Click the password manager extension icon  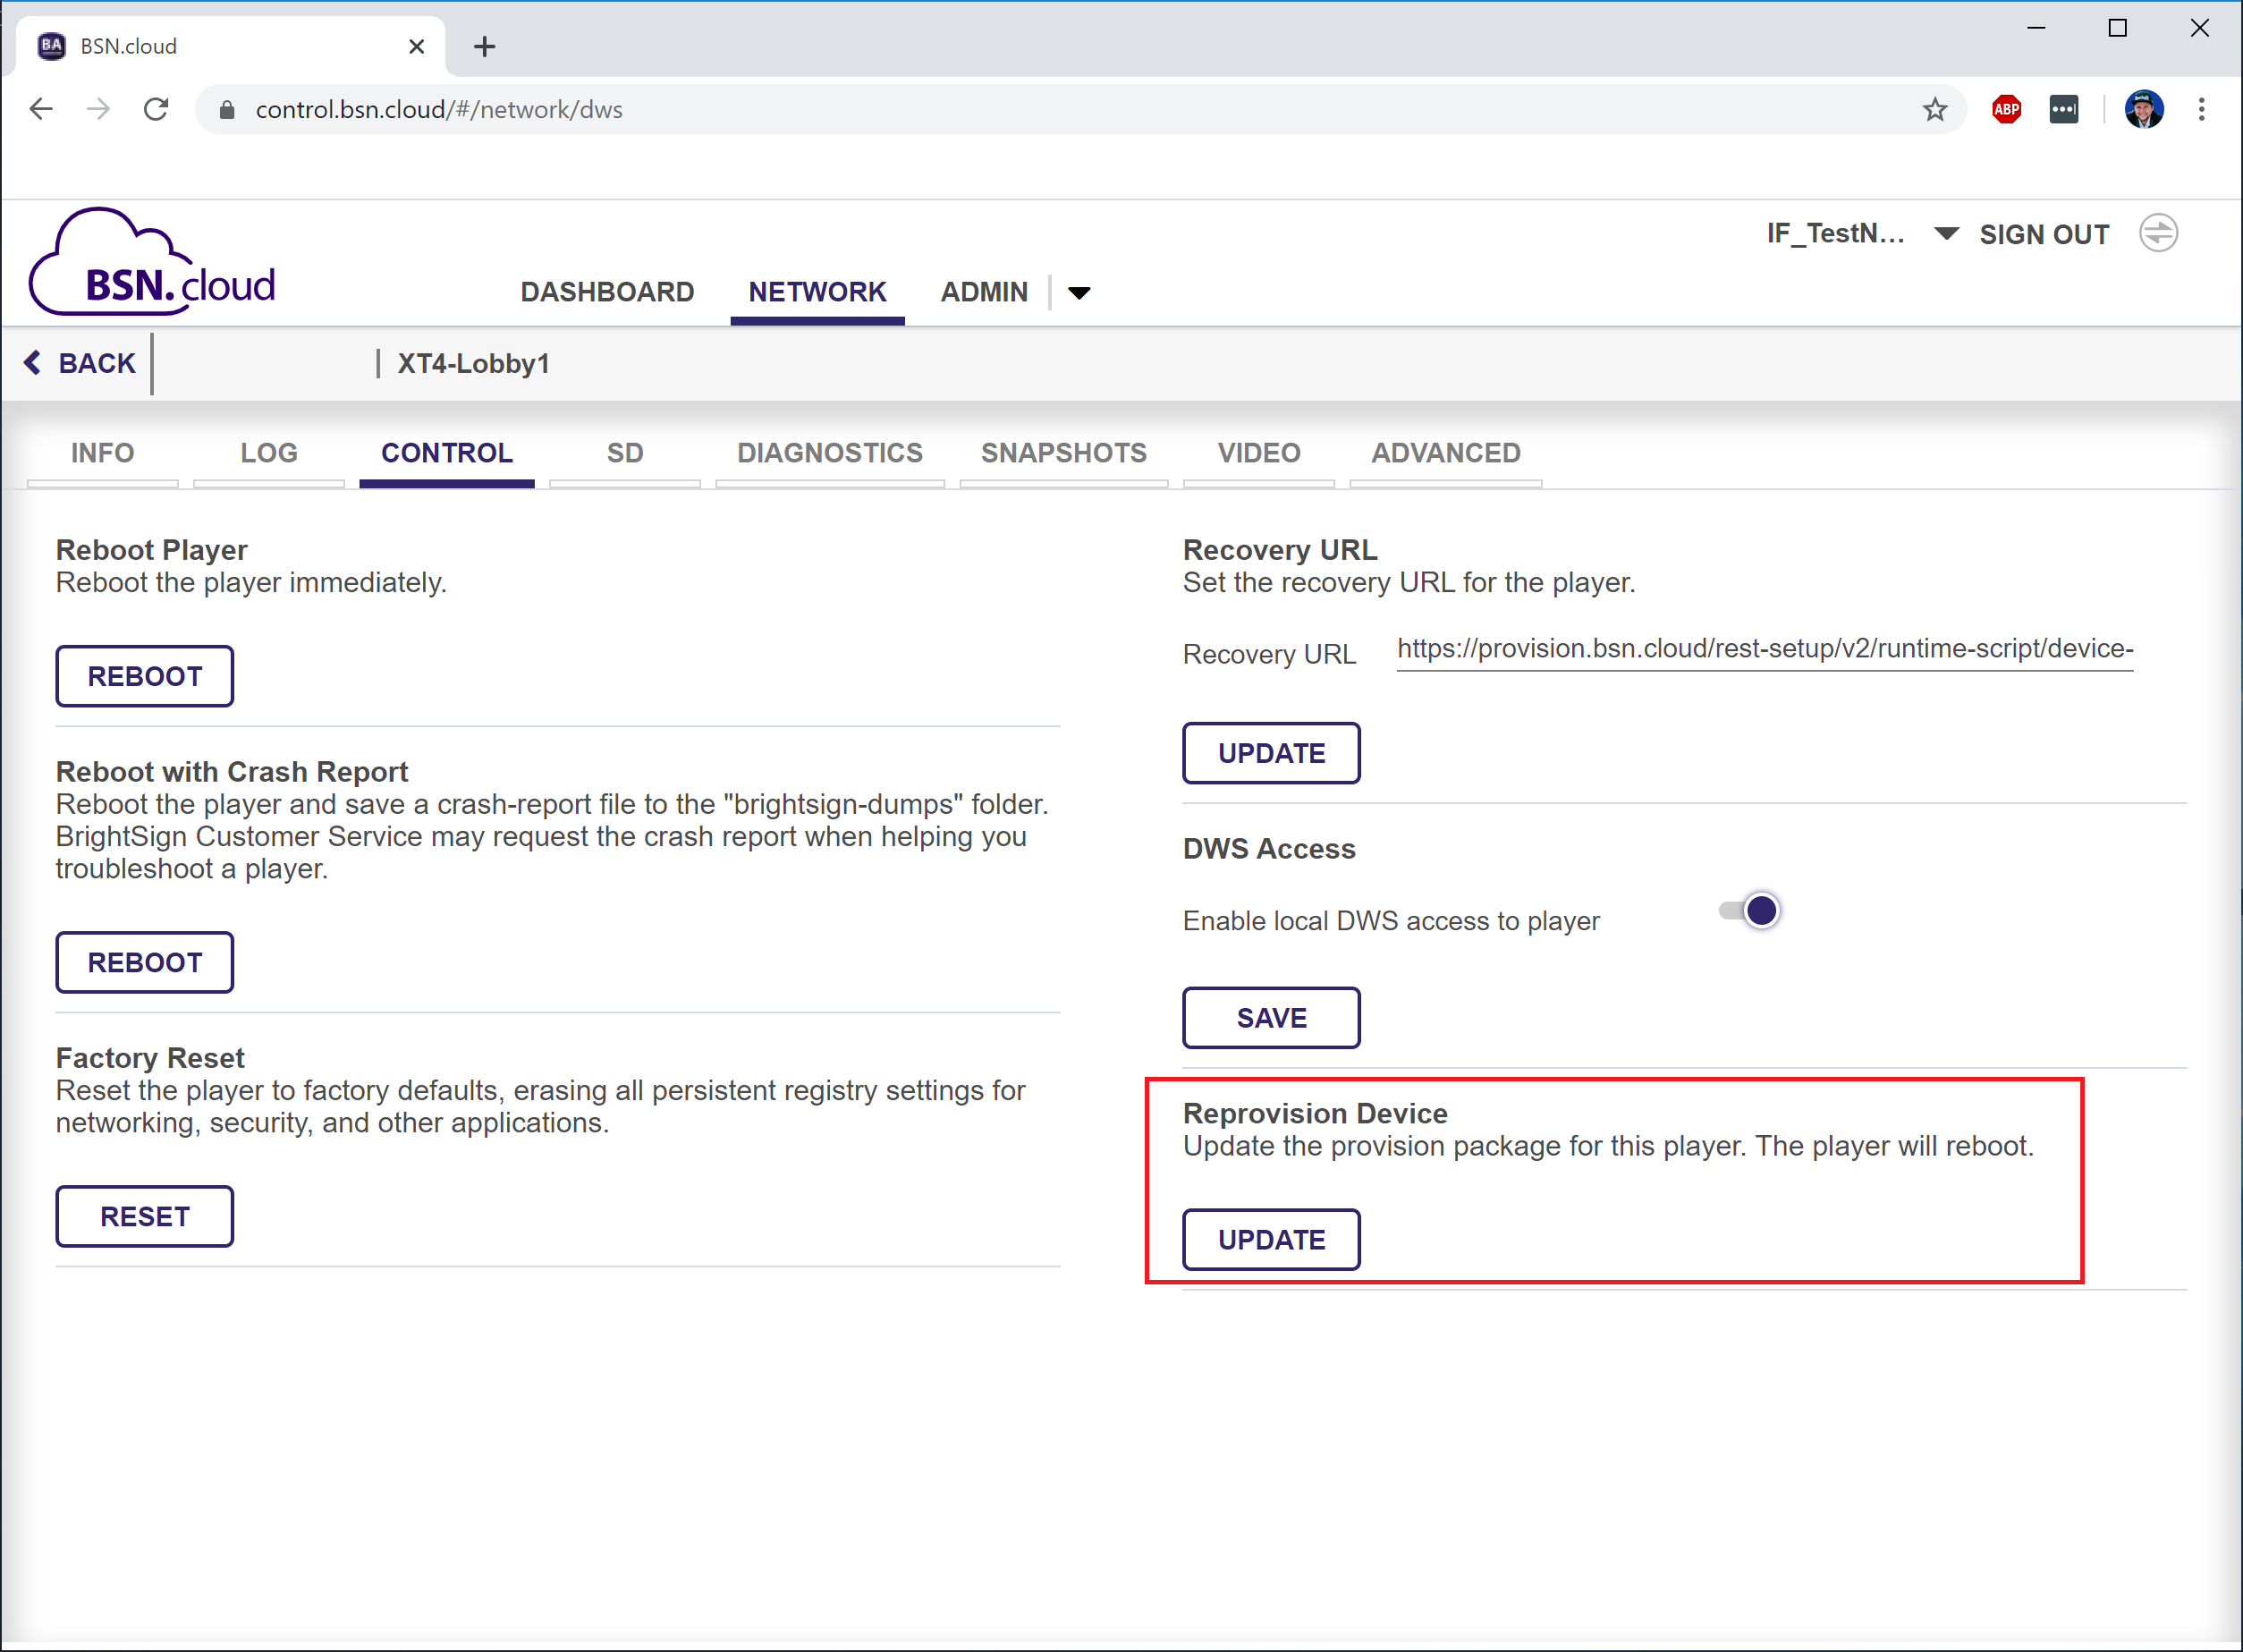point(2063,109)
